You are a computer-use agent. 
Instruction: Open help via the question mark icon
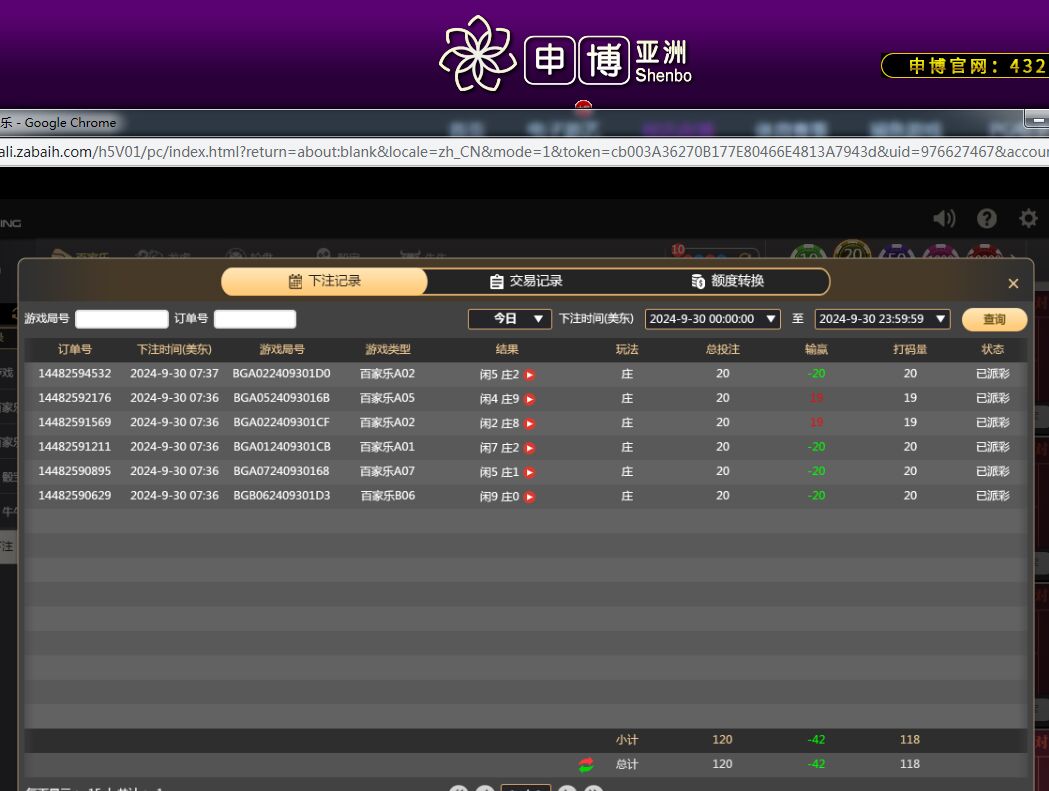pyautogui.click(x=987, y=218)
